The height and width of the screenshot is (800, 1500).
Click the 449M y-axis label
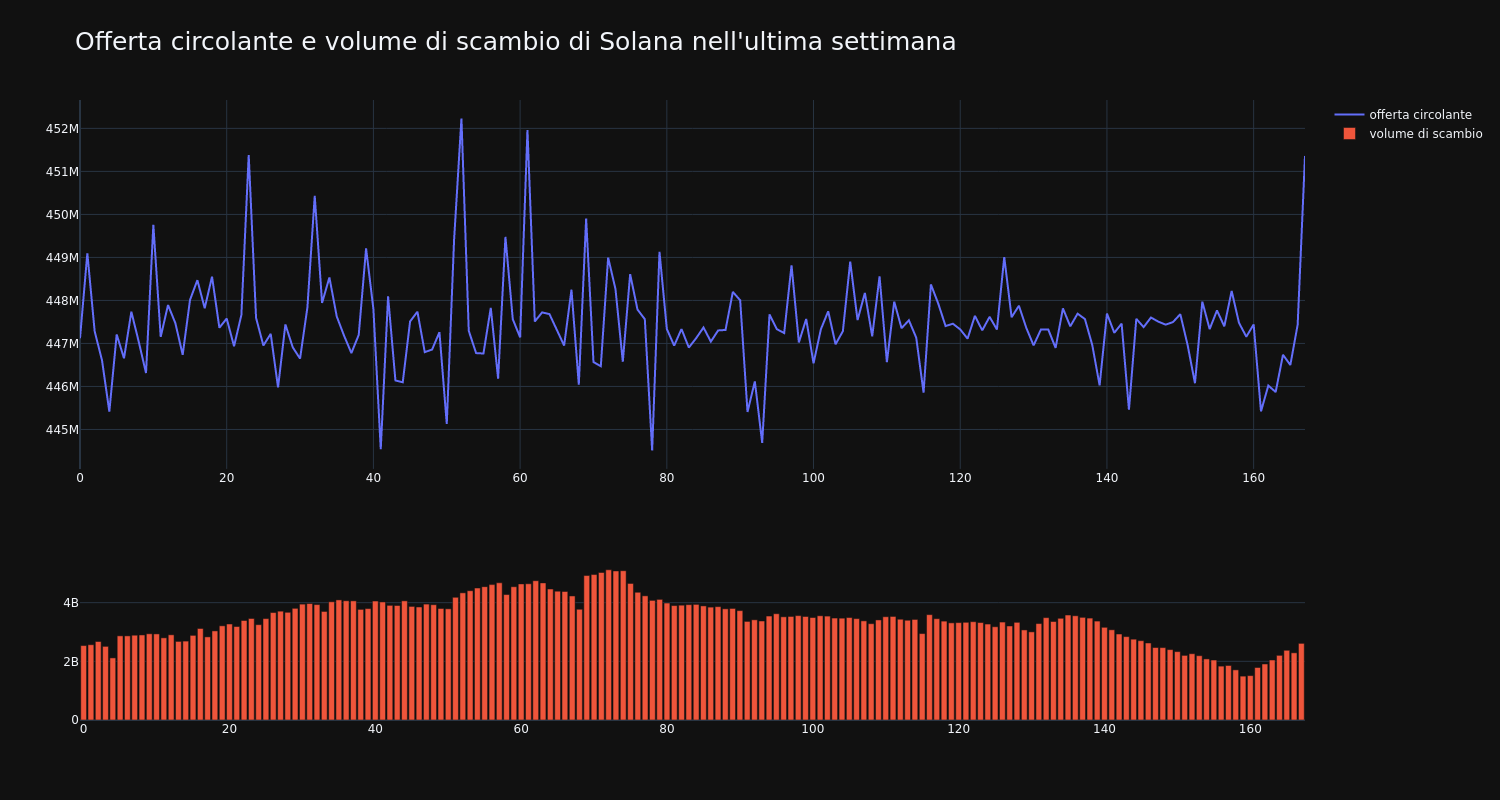(x=61, y=258)
